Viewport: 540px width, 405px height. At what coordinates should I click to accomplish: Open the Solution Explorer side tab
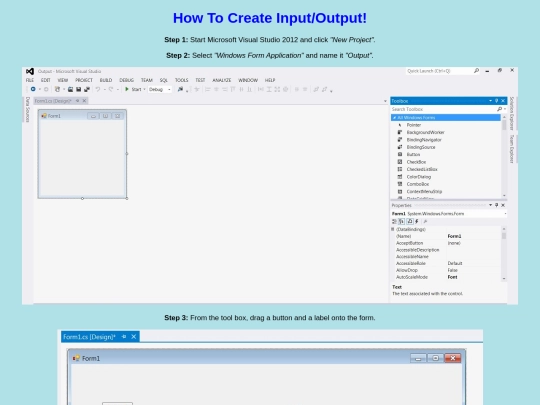pyautogui.click(x=512, y=113)
